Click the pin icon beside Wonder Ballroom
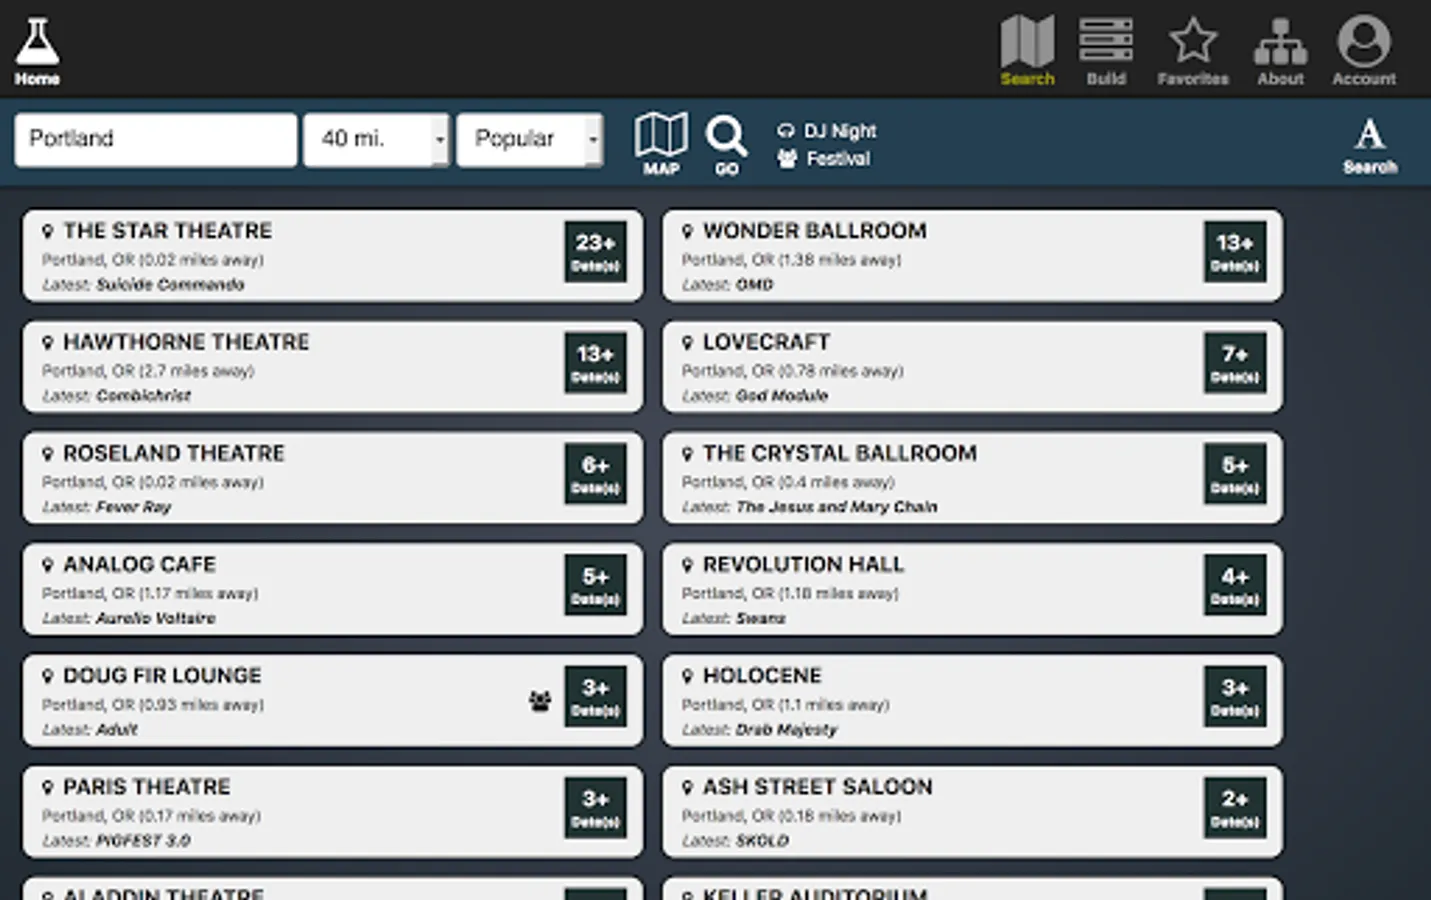This screenshot has width=1431, height=900. tap(687, 231)
